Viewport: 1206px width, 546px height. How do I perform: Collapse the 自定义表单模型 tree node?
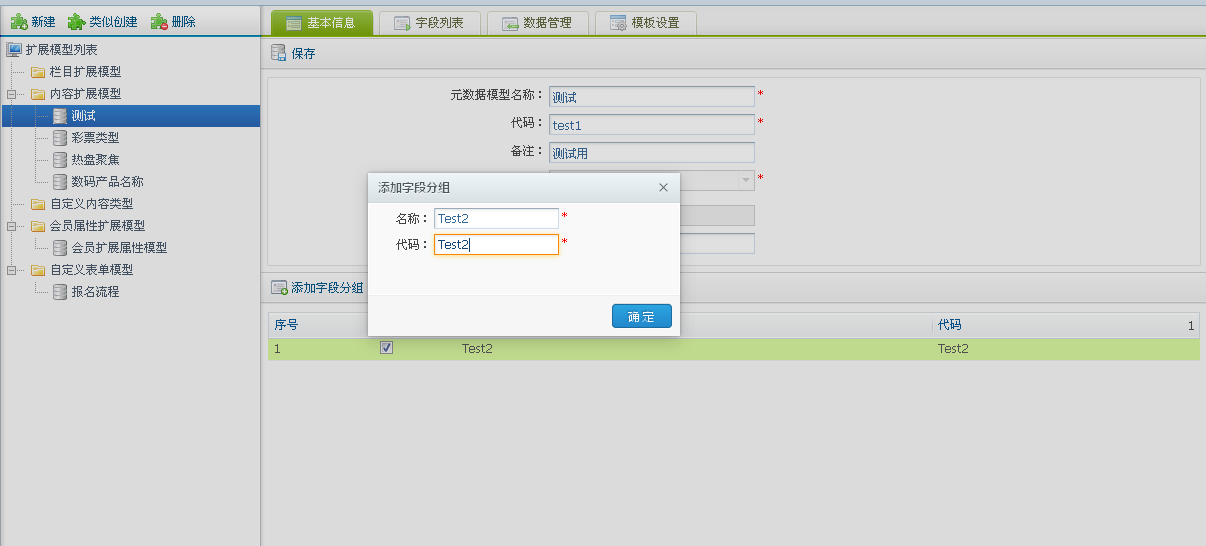point(12,270)
